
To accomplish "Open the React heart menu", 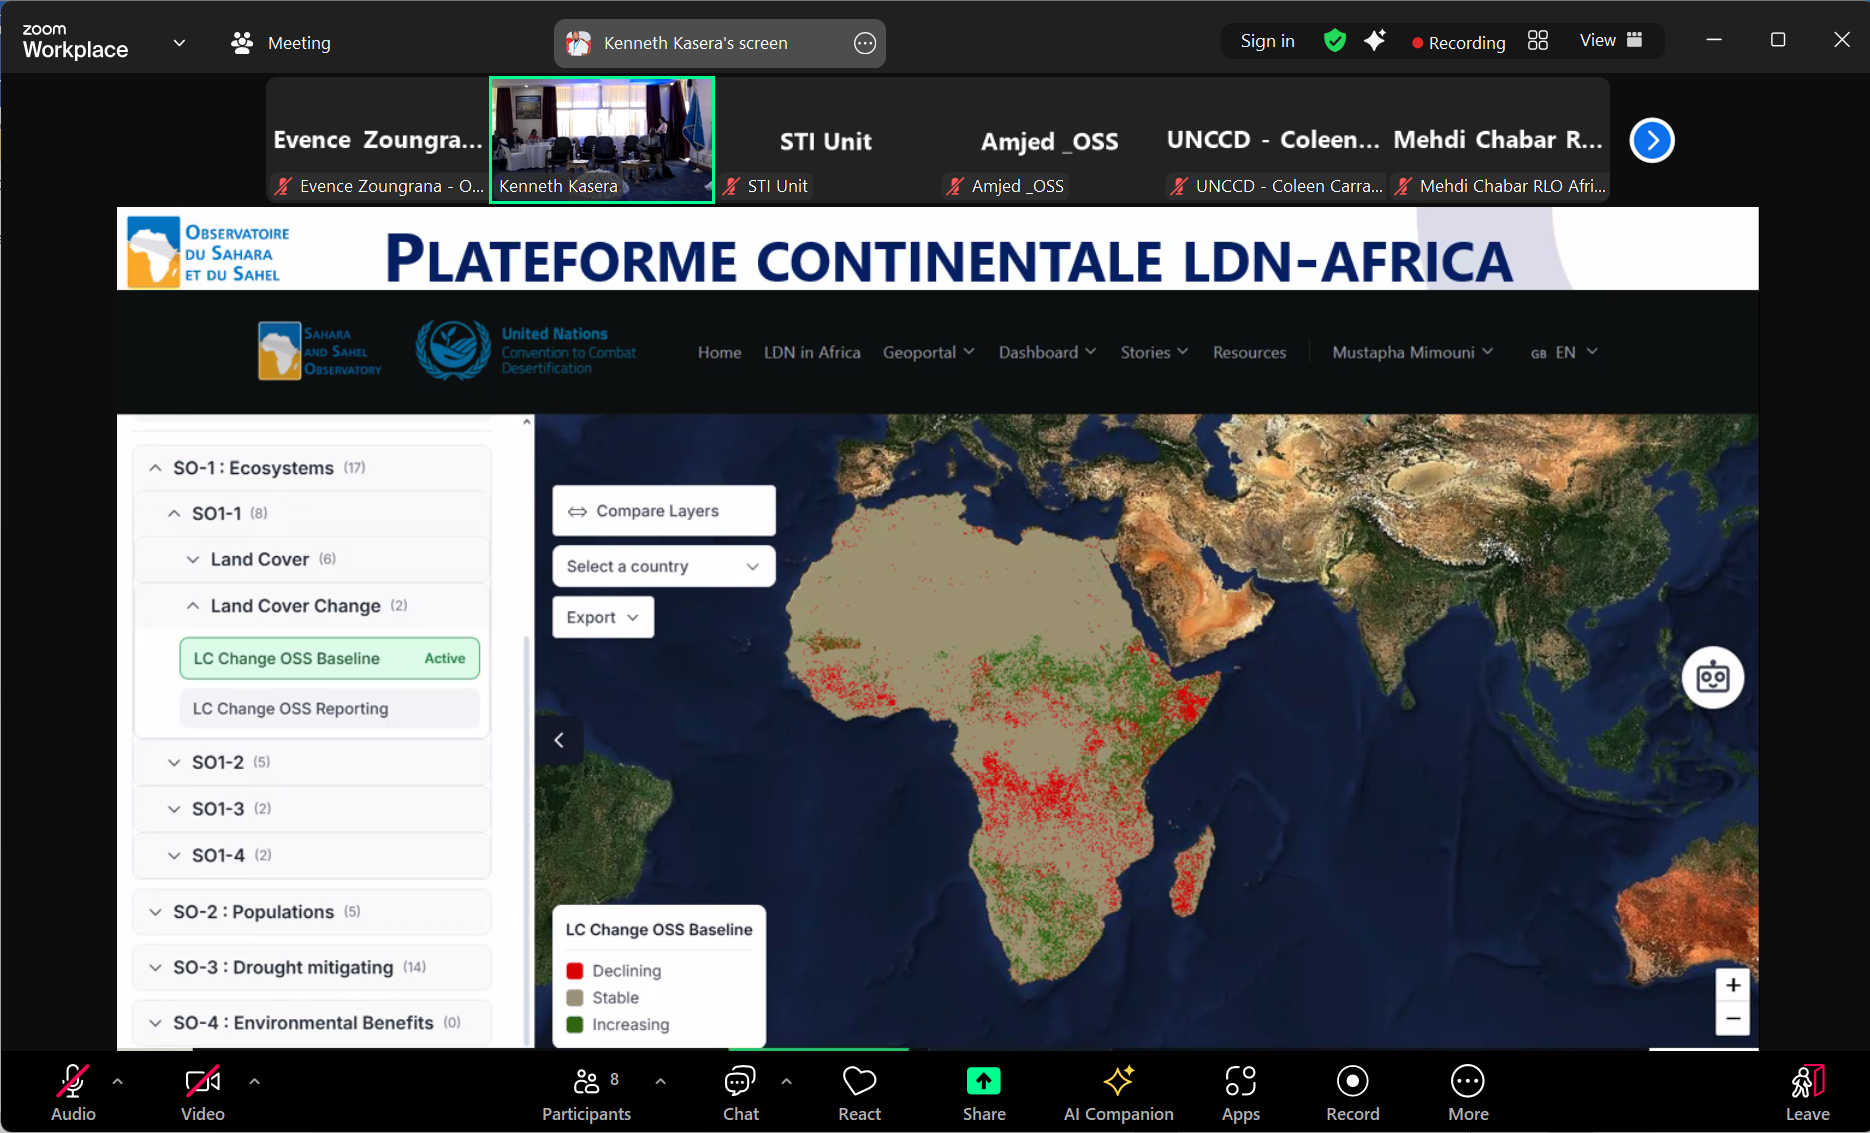I will [859, 1092].
